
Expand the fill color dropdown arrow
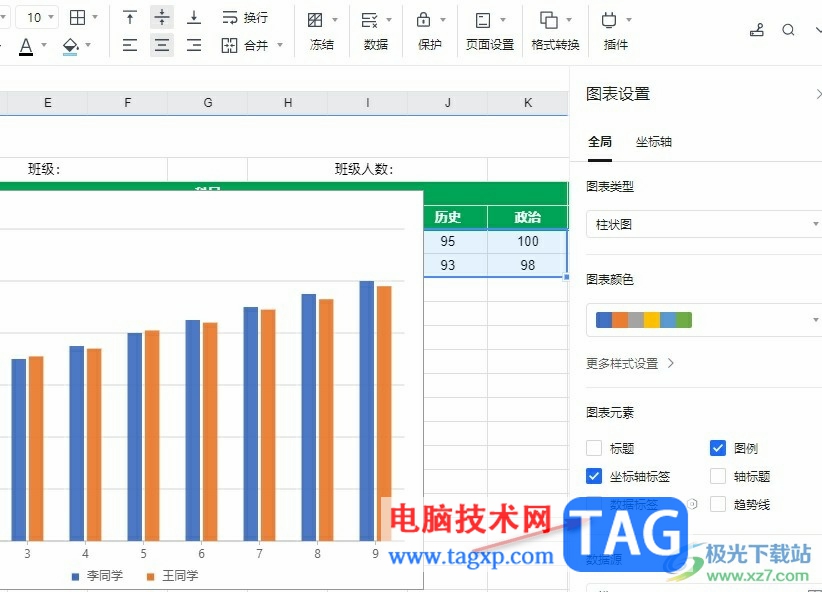[88, 45]
